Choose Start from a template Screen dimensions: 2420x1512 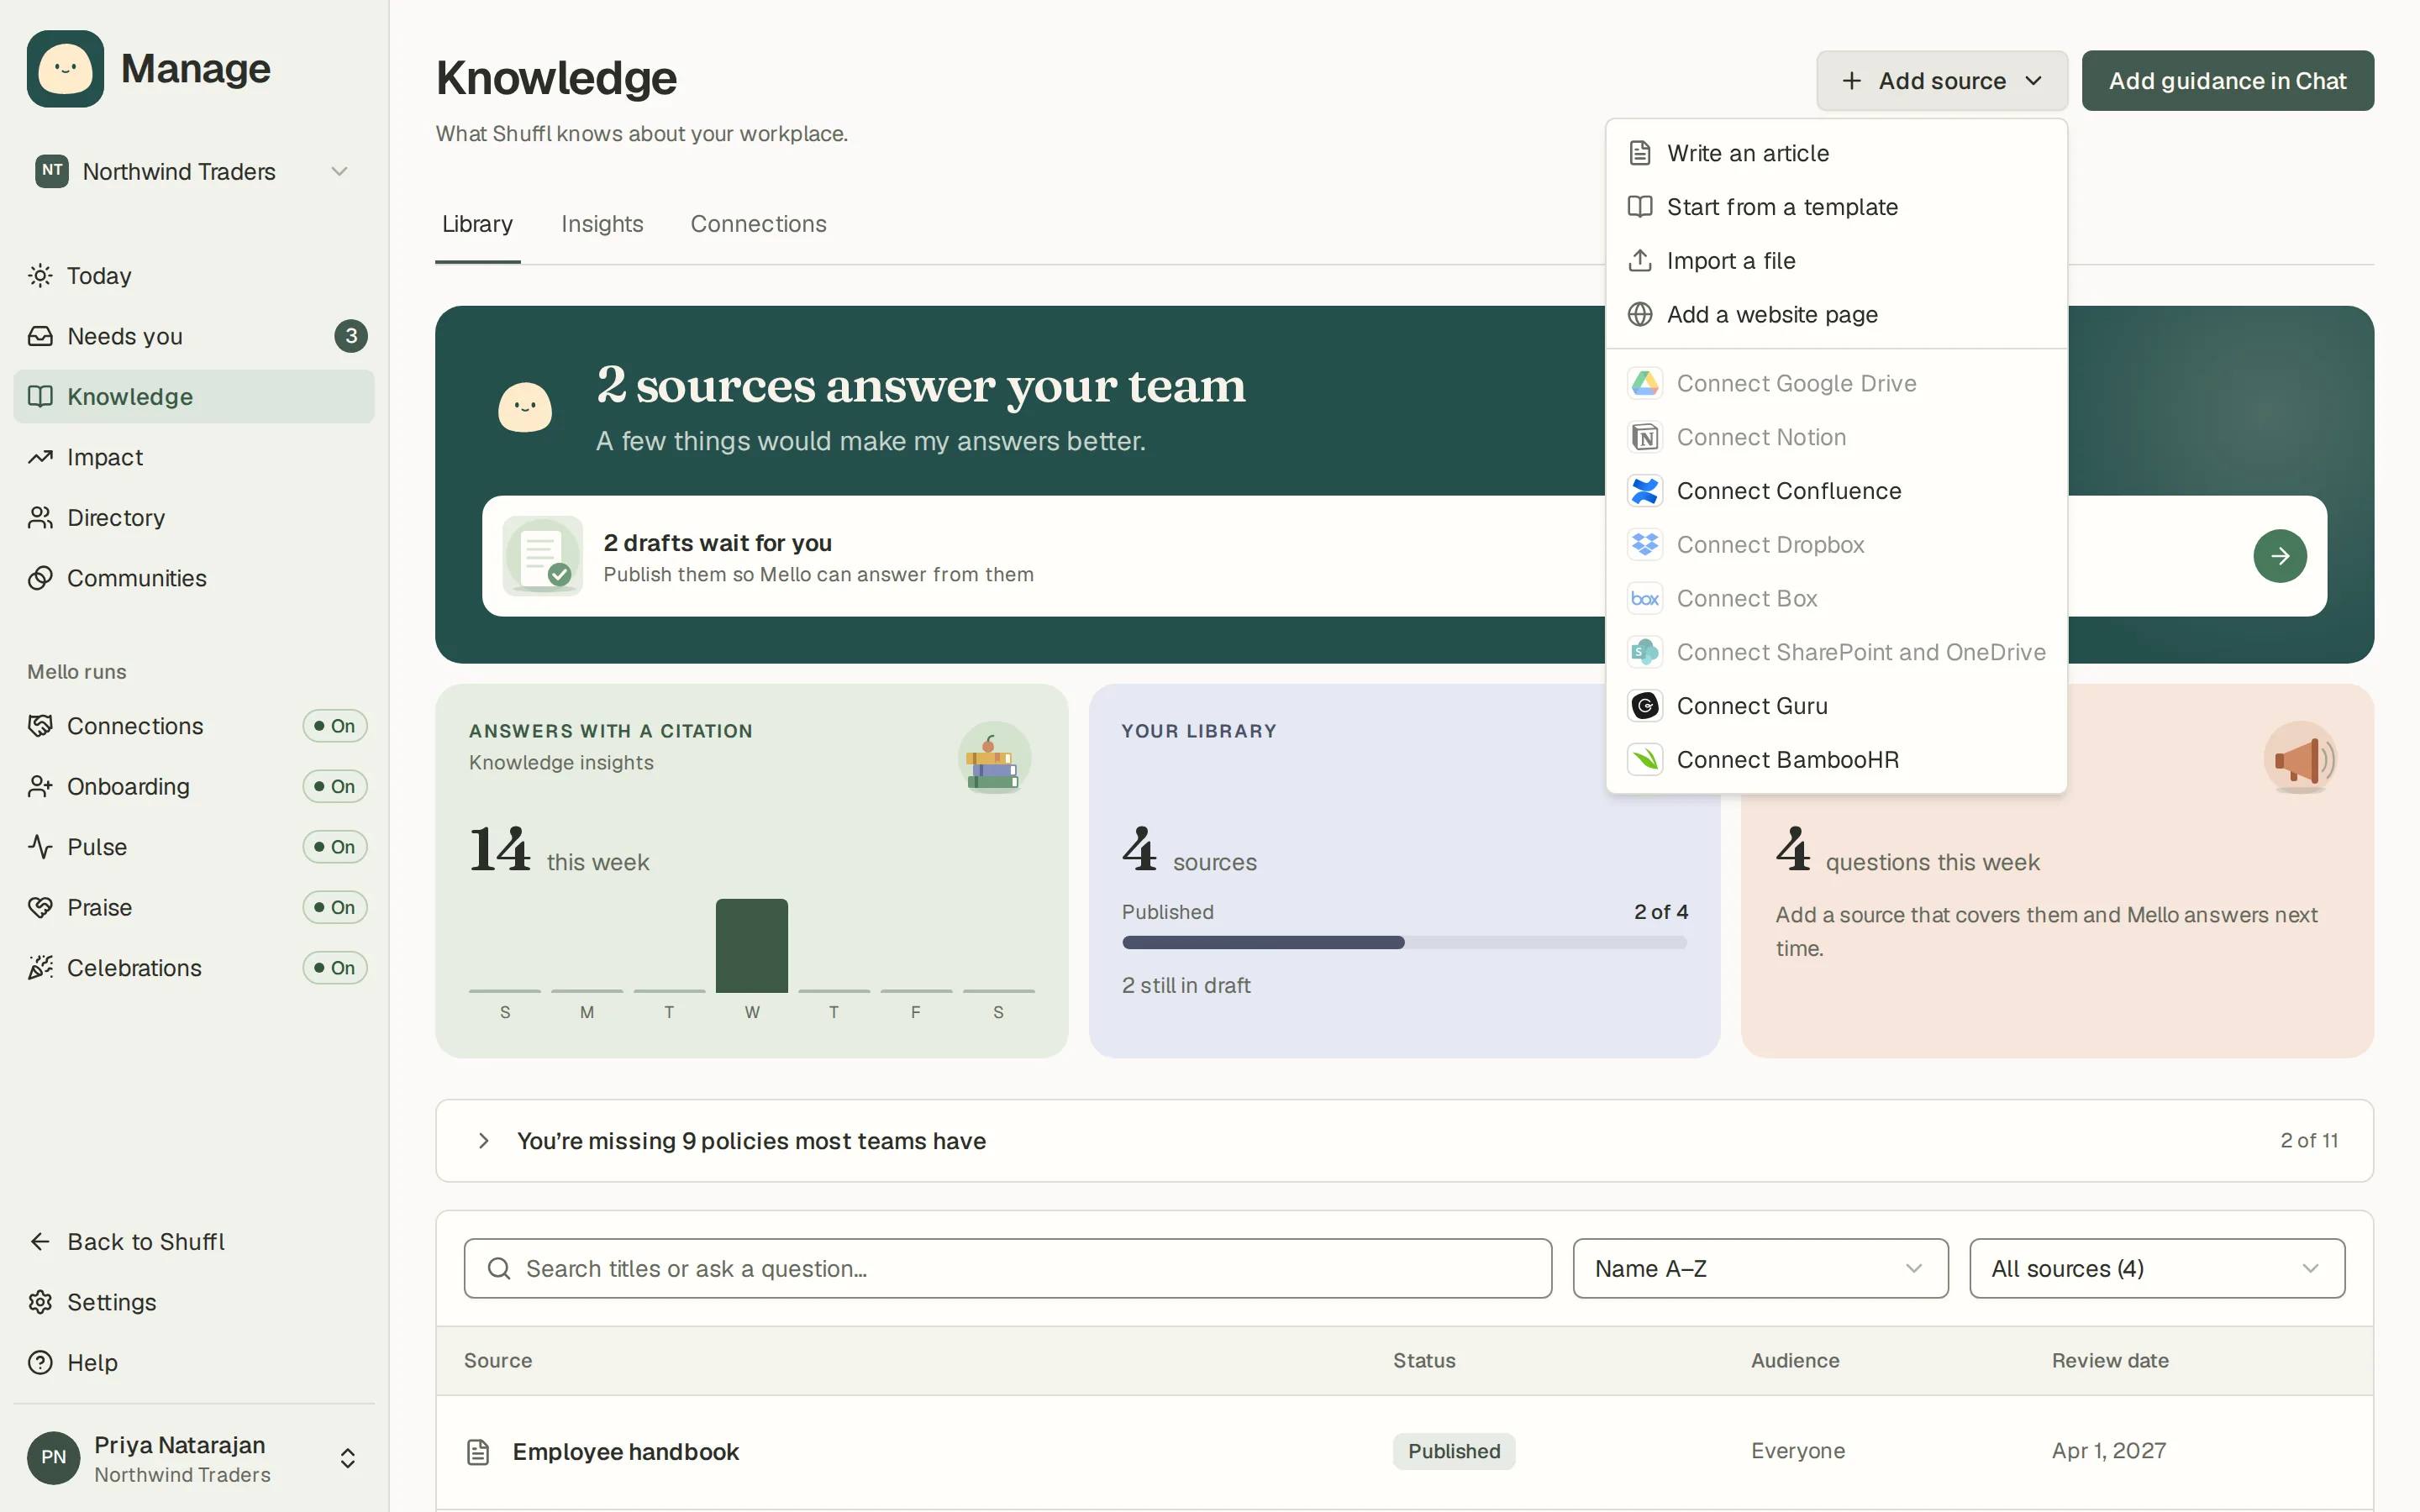pos(1836,207)
